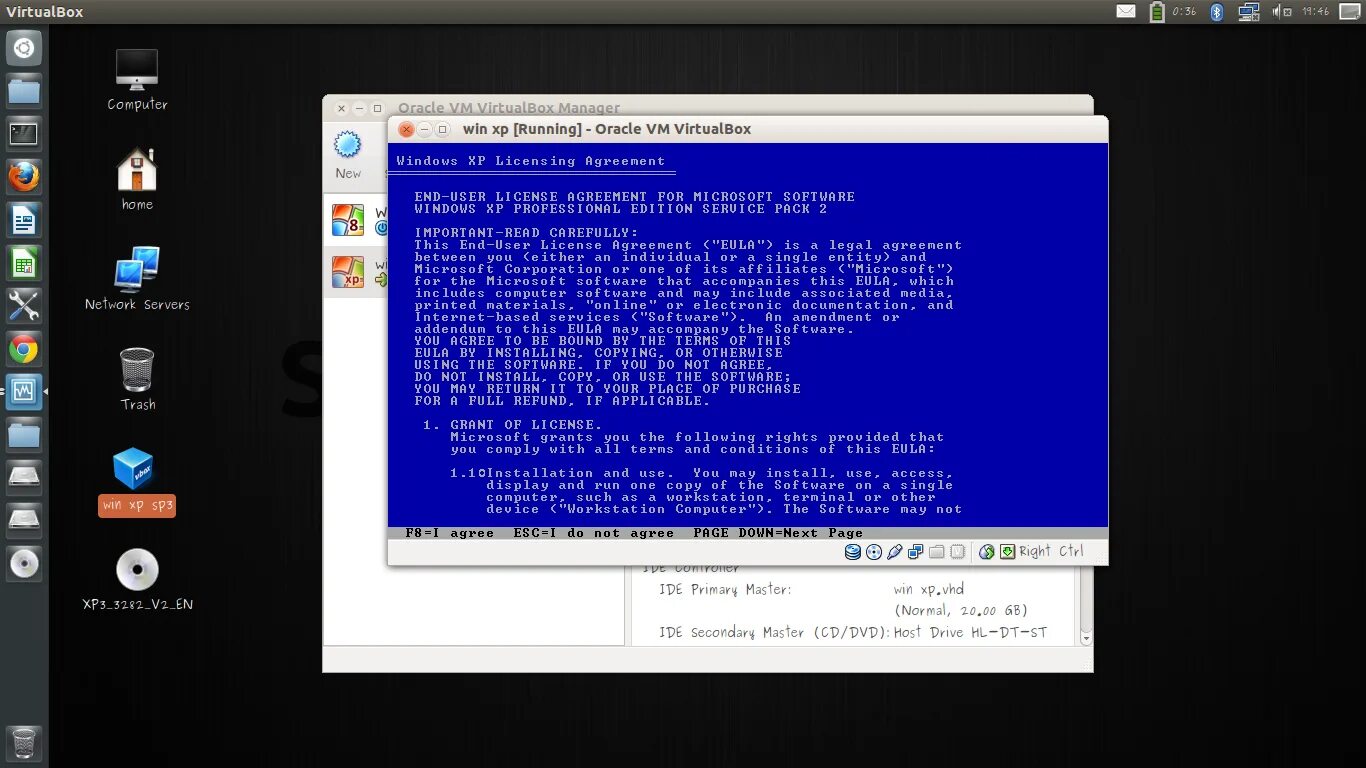Open LibreOffice Calc from the launcher
This screenshot has width=1366, height=768.
coord(24,263)
